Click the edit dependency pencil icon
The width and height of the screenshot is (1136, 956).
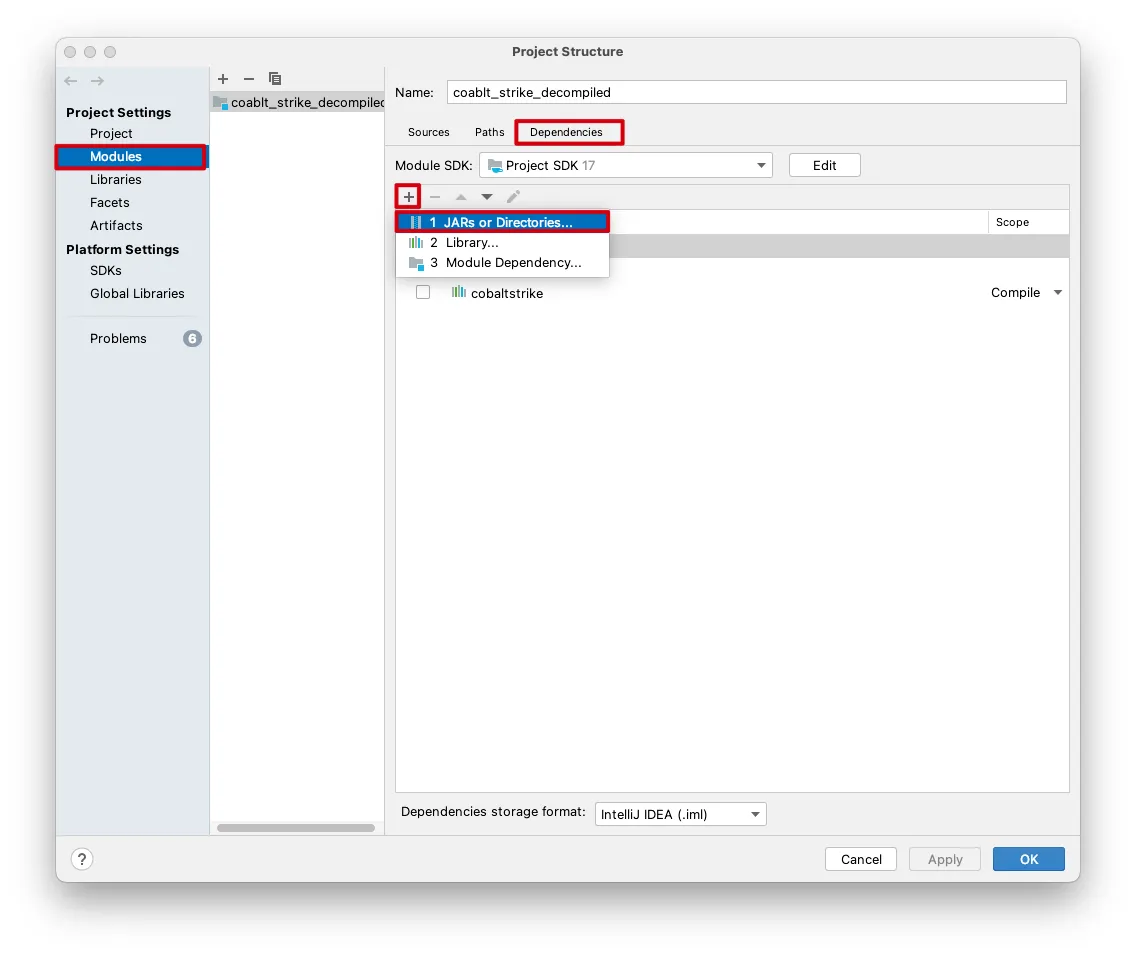click(x=513, y=197)
